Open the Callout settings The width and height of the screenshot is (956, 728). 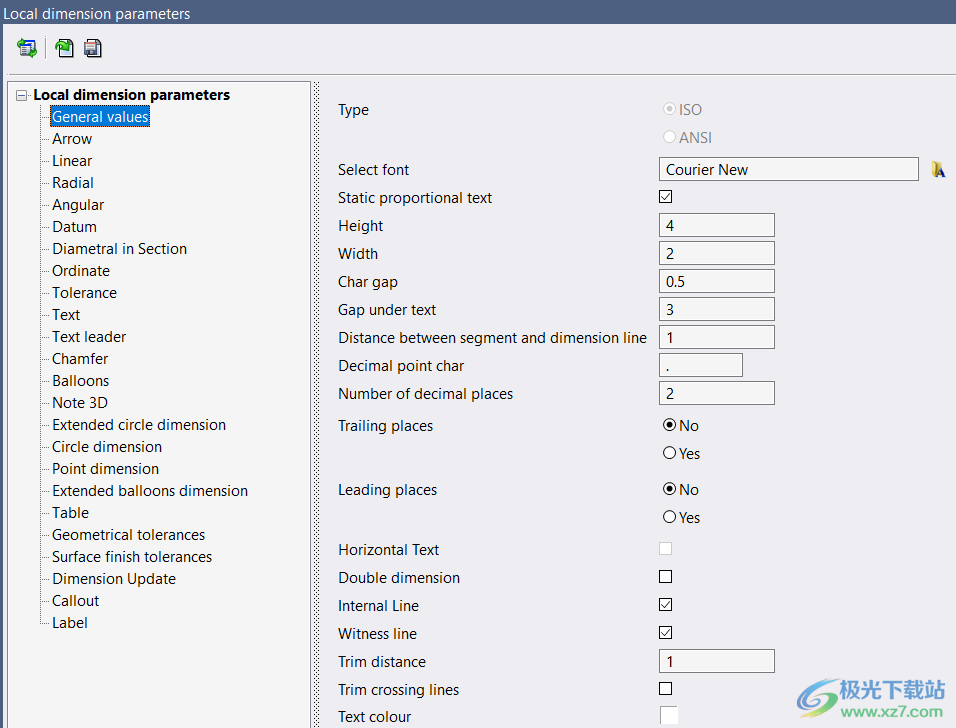coord(75,599)
